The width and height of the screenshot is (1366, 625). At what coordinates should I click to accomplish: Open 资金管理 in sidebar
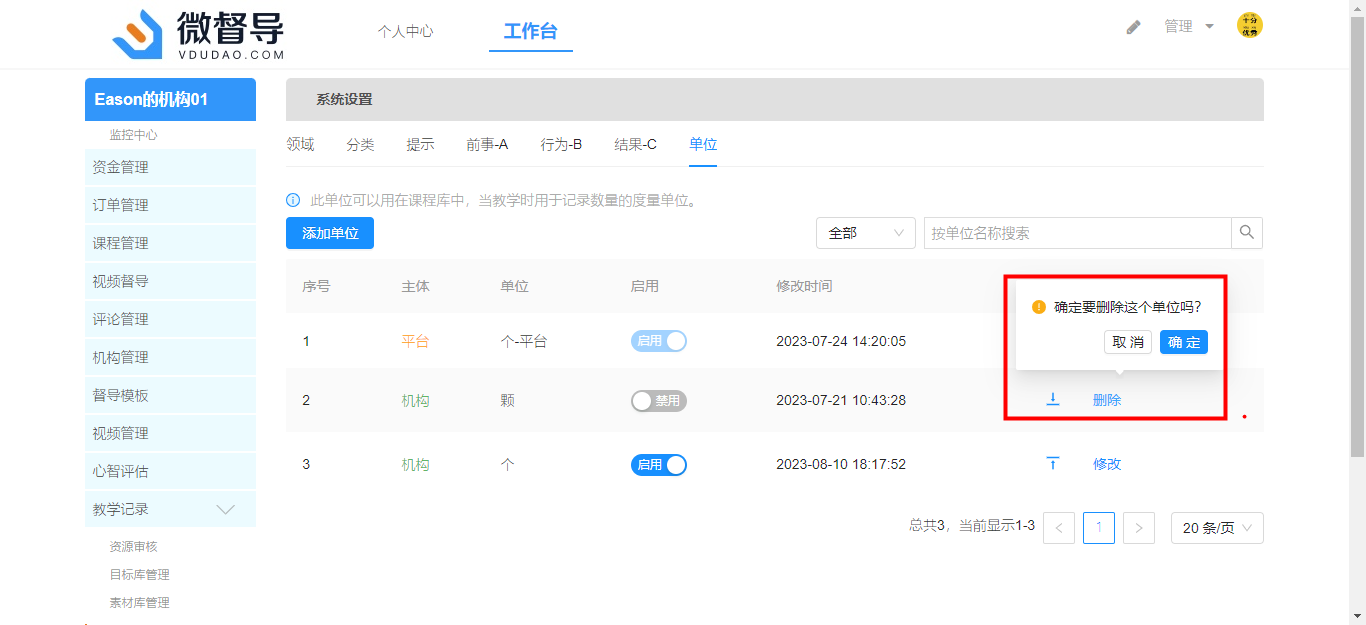point(170,167)
